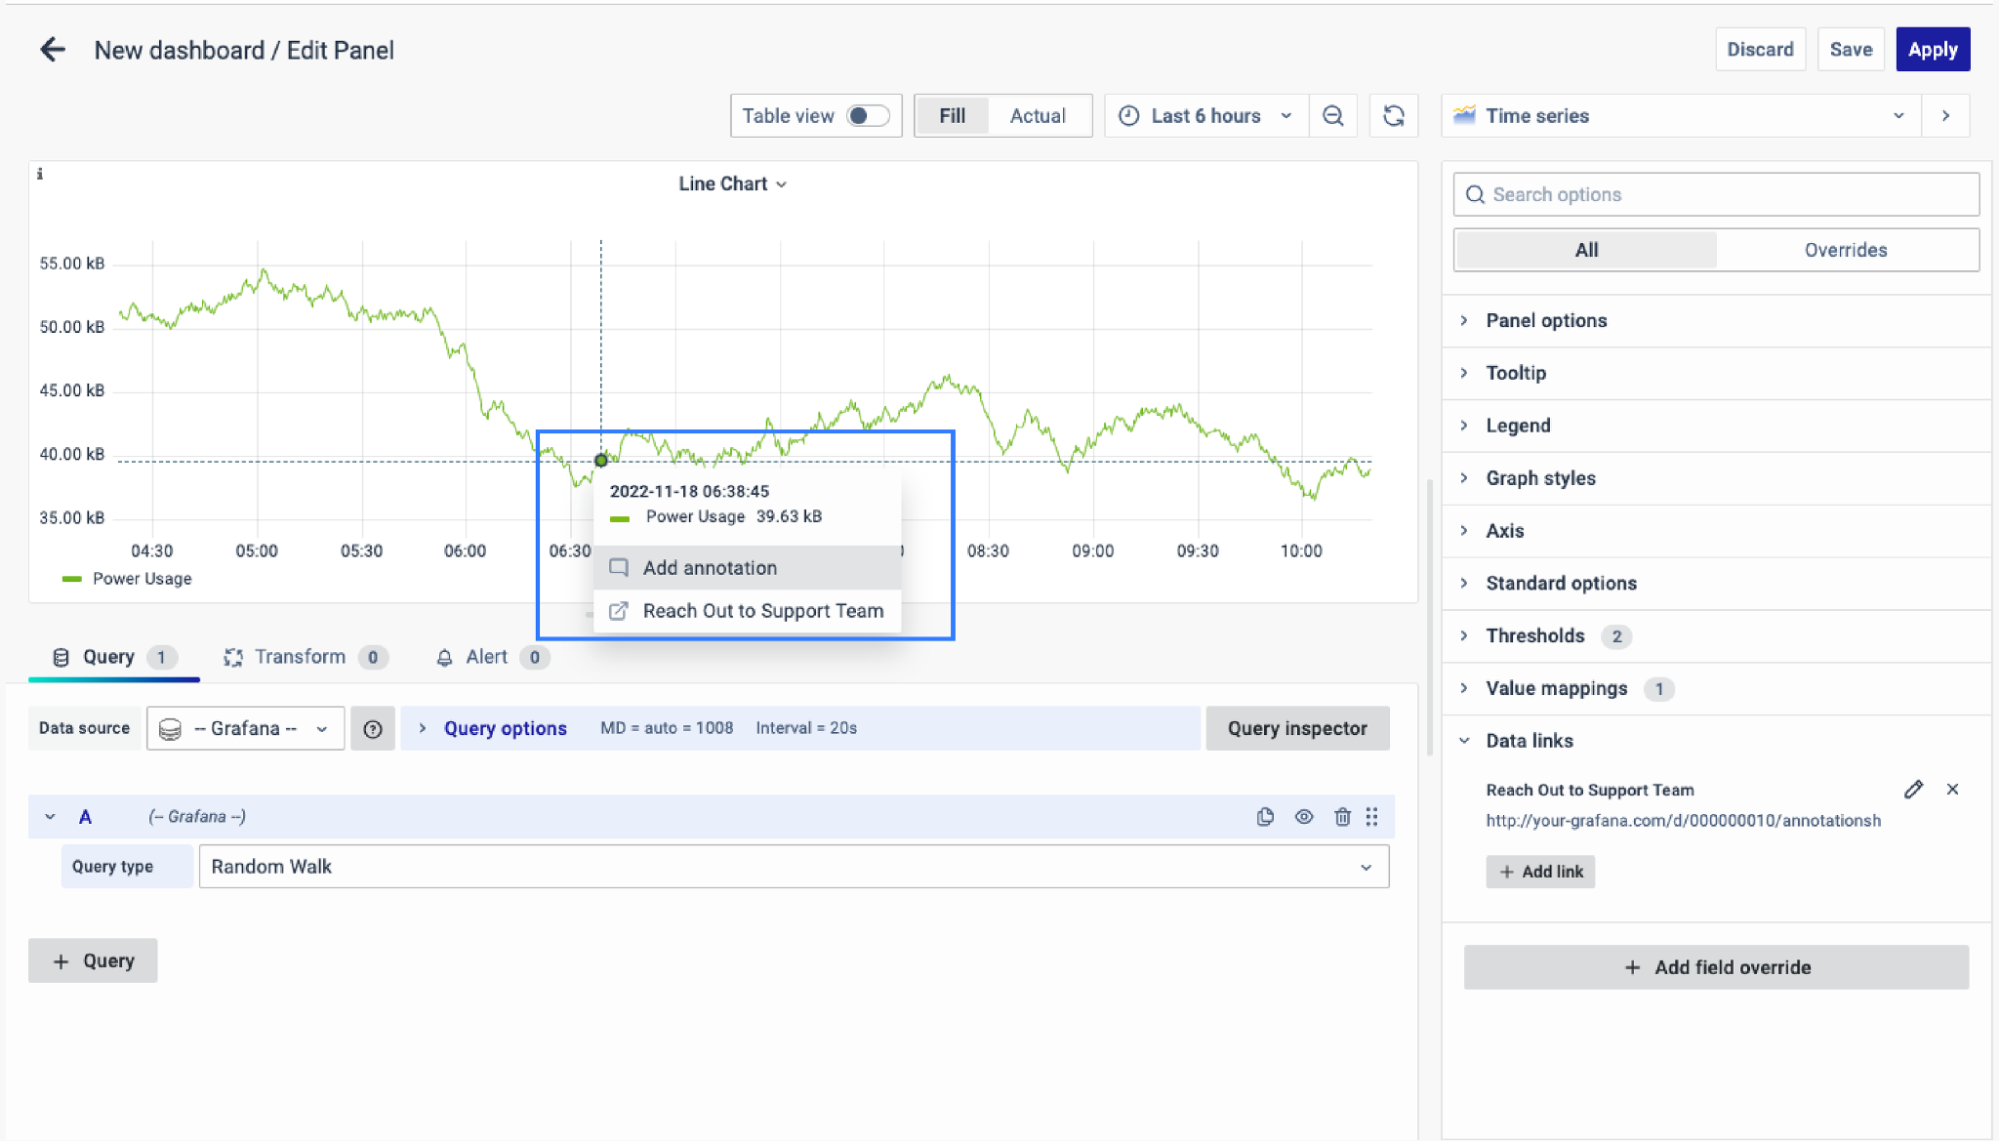Edit the Reach Out to Support Team link
The height and width of the screenshot is (1142, 1999).
pos(1913,790)
